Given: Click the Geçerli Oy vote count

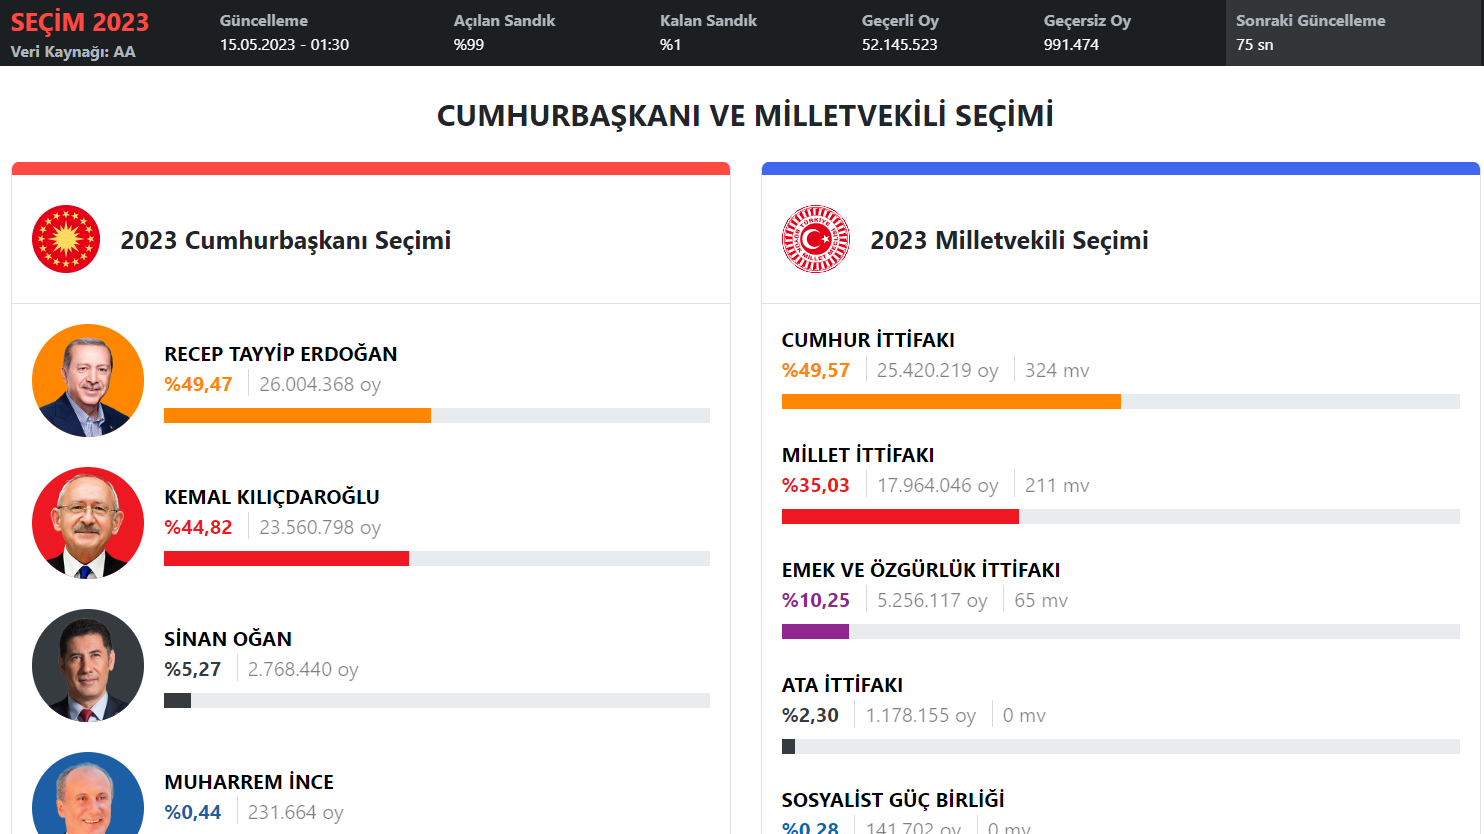Looking at the screenshot, I should (x=900, y=44).
